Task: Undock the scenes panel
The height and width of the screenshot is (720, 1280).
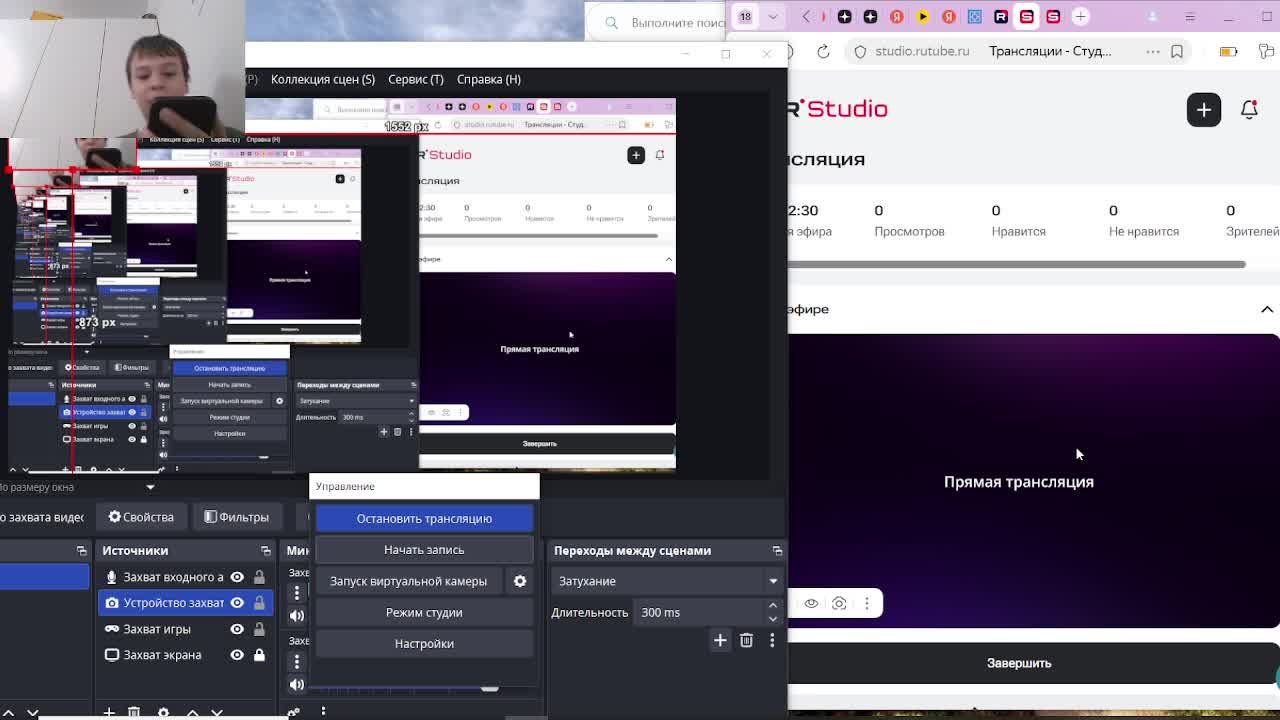Action: pos(81,551)
